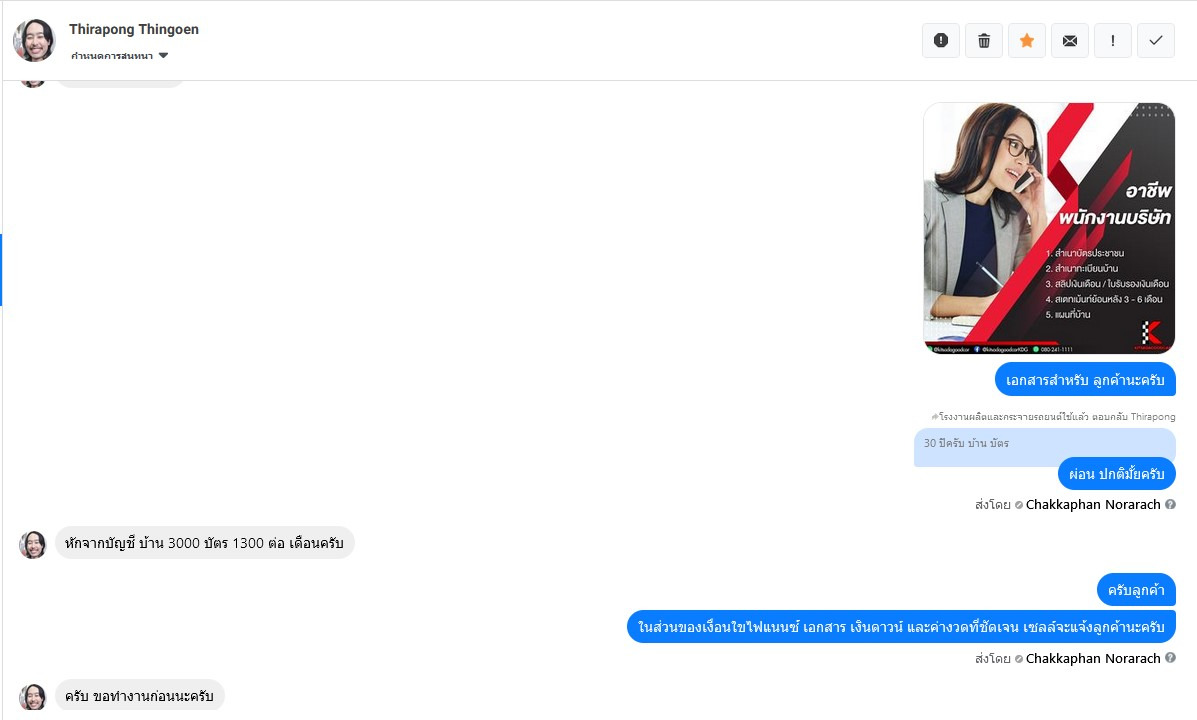The image size is (1197, 720).
Task: Click help icon beside sender under the last blue message
Action: coord(1170,658)
